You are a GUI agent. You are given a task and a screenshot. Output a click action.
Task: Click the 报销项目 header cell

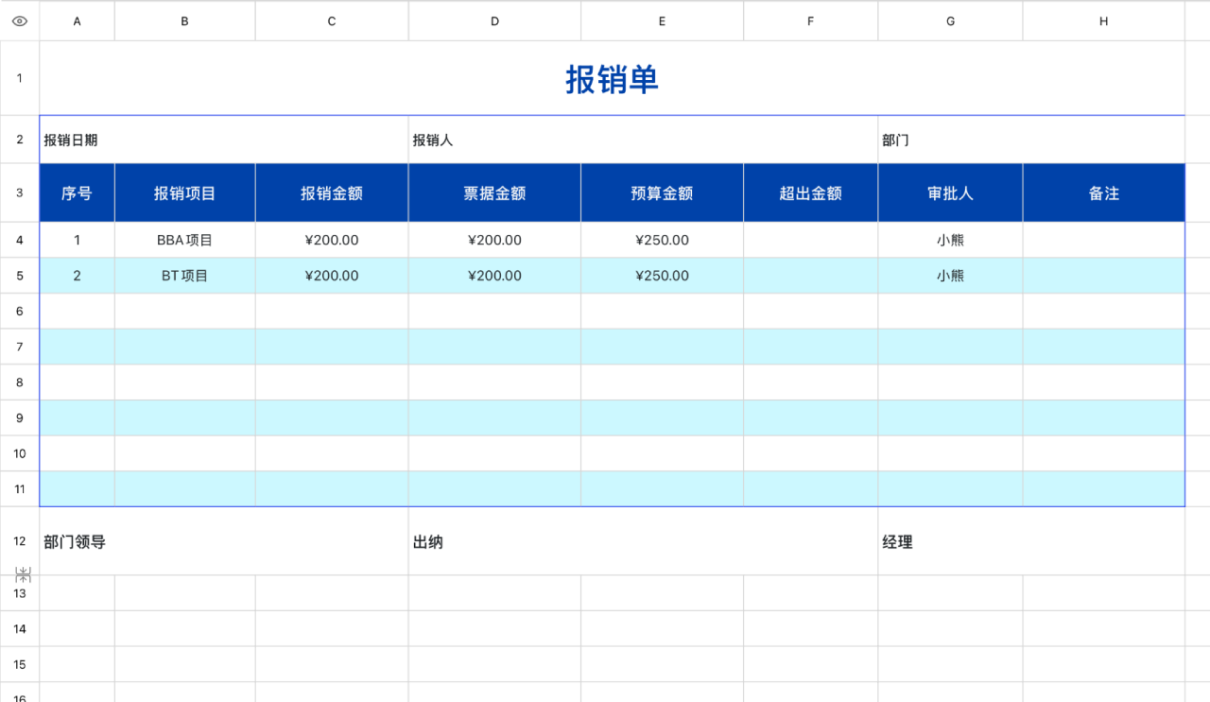[184, 193]
